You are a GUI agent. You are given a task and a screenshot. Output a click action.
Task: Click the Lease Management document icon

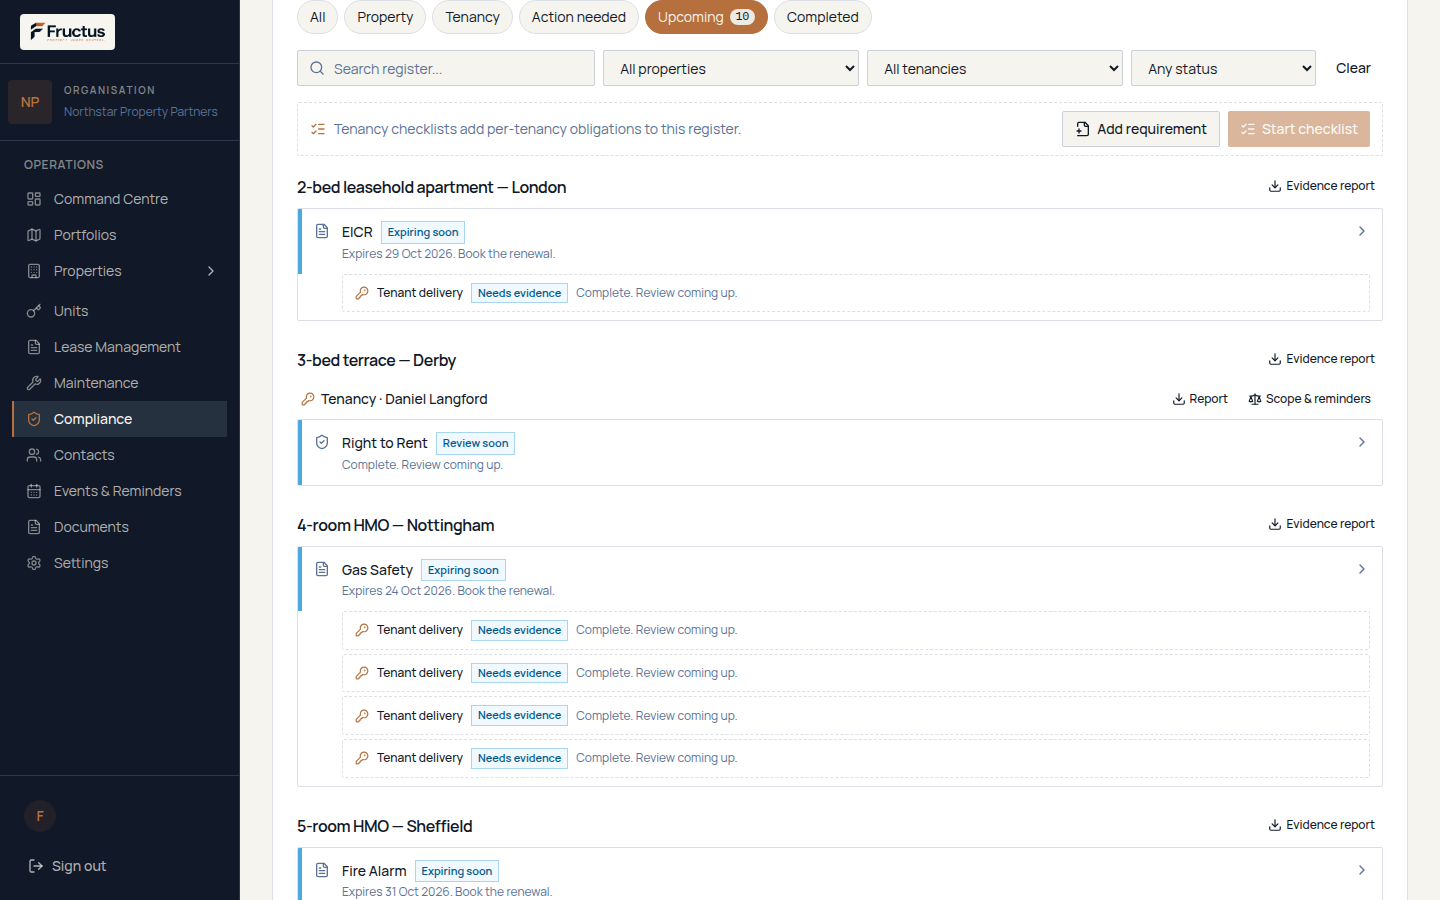click(x=34, y=347)
